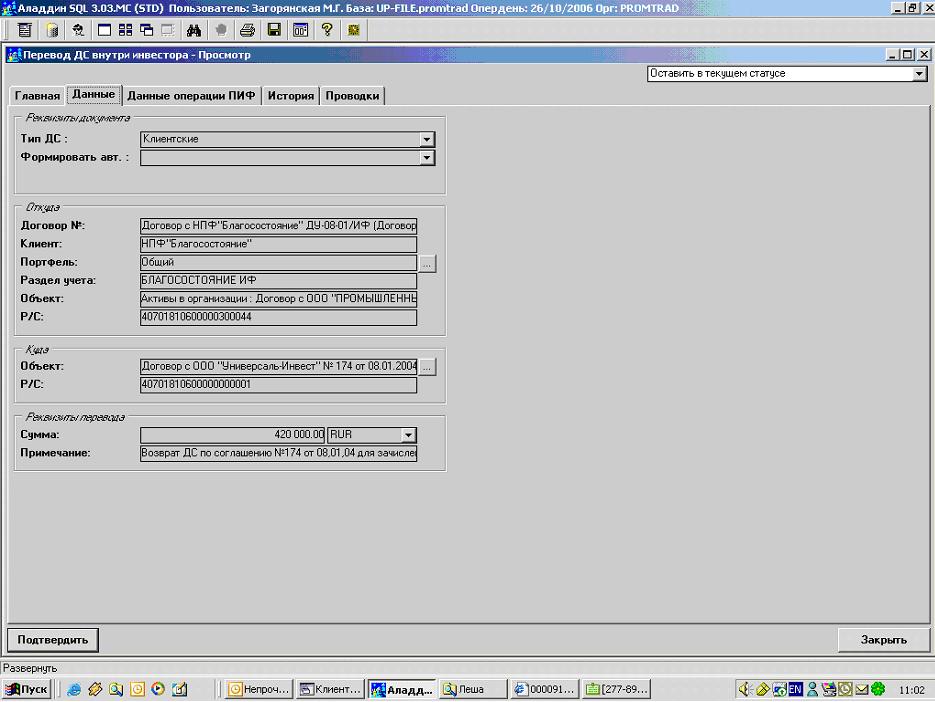Click the document list toolbar icon
Screen dimensions: 935x702
(24, 30)
